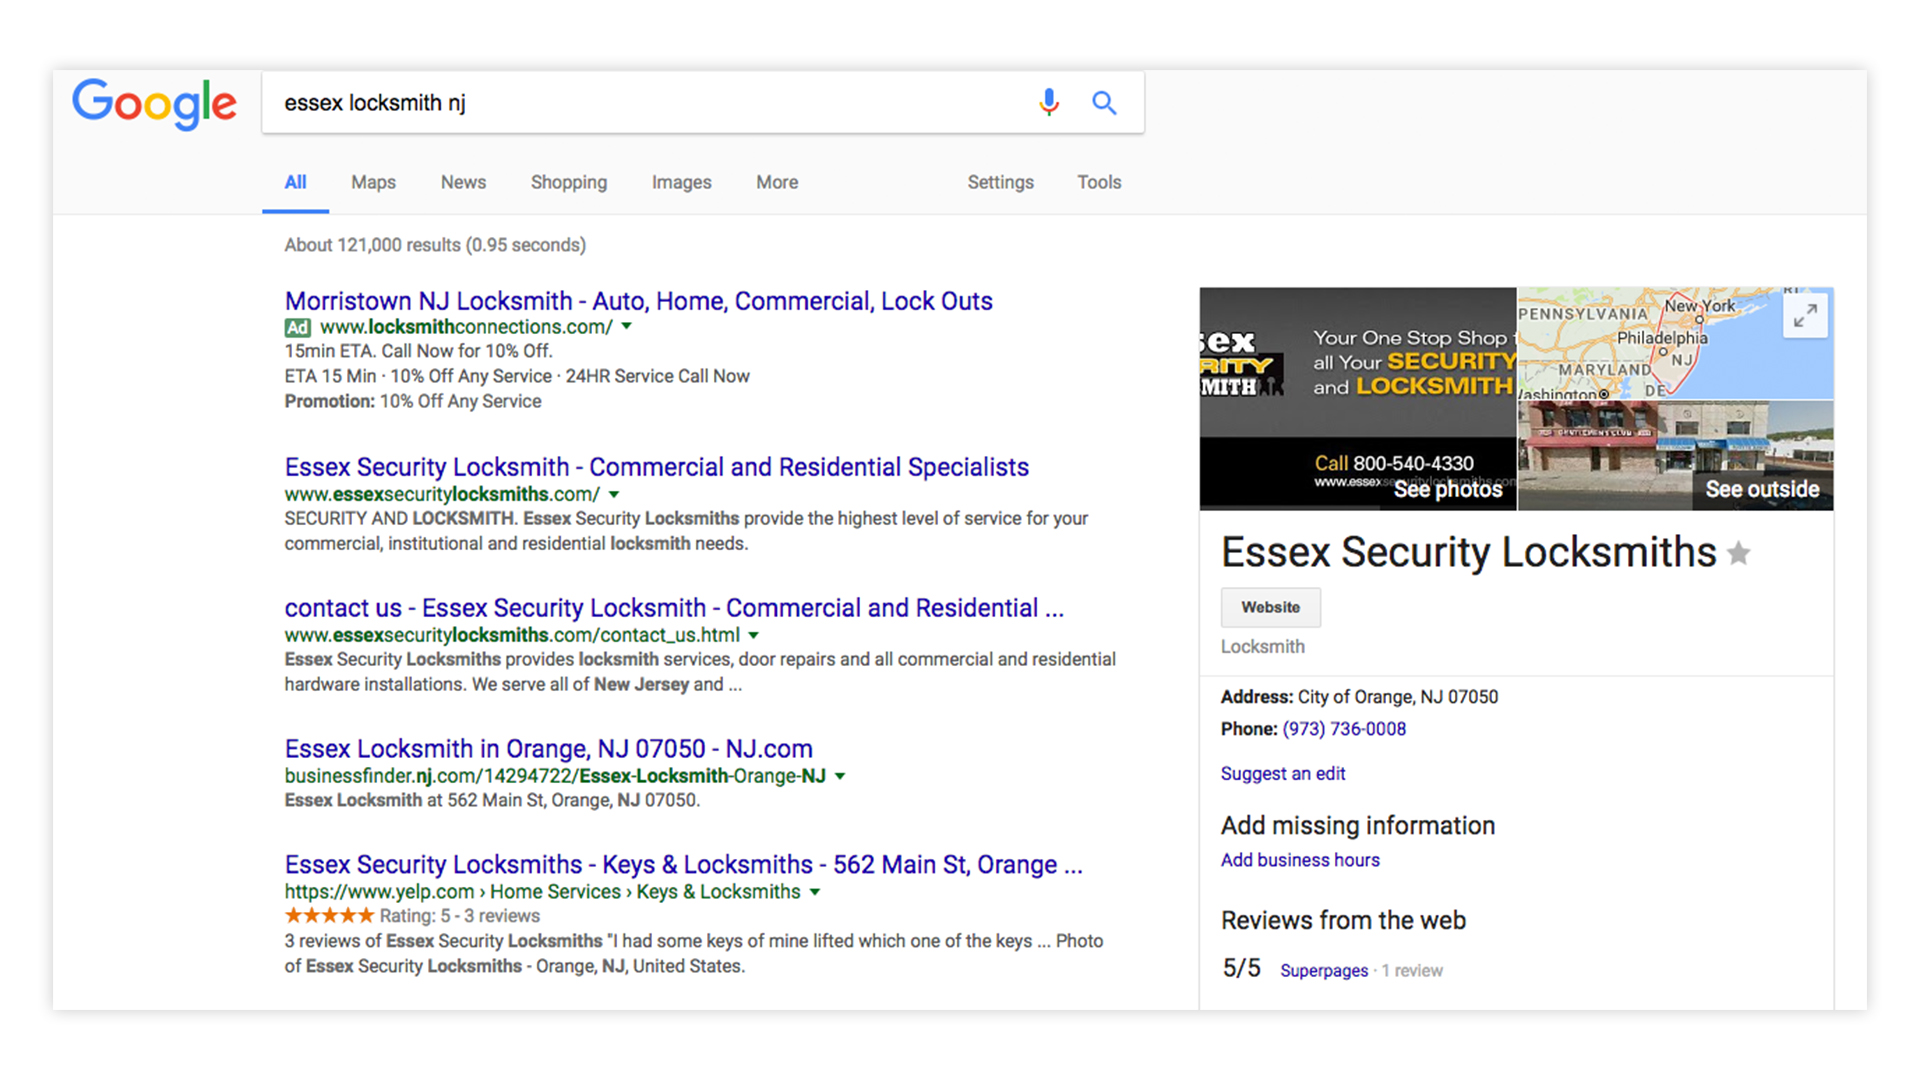This screenshot has width=1920, height=1080.
Task: Open Essex Security Locksmith Commercial and Residential Specialists result
Action: [656, 467]
